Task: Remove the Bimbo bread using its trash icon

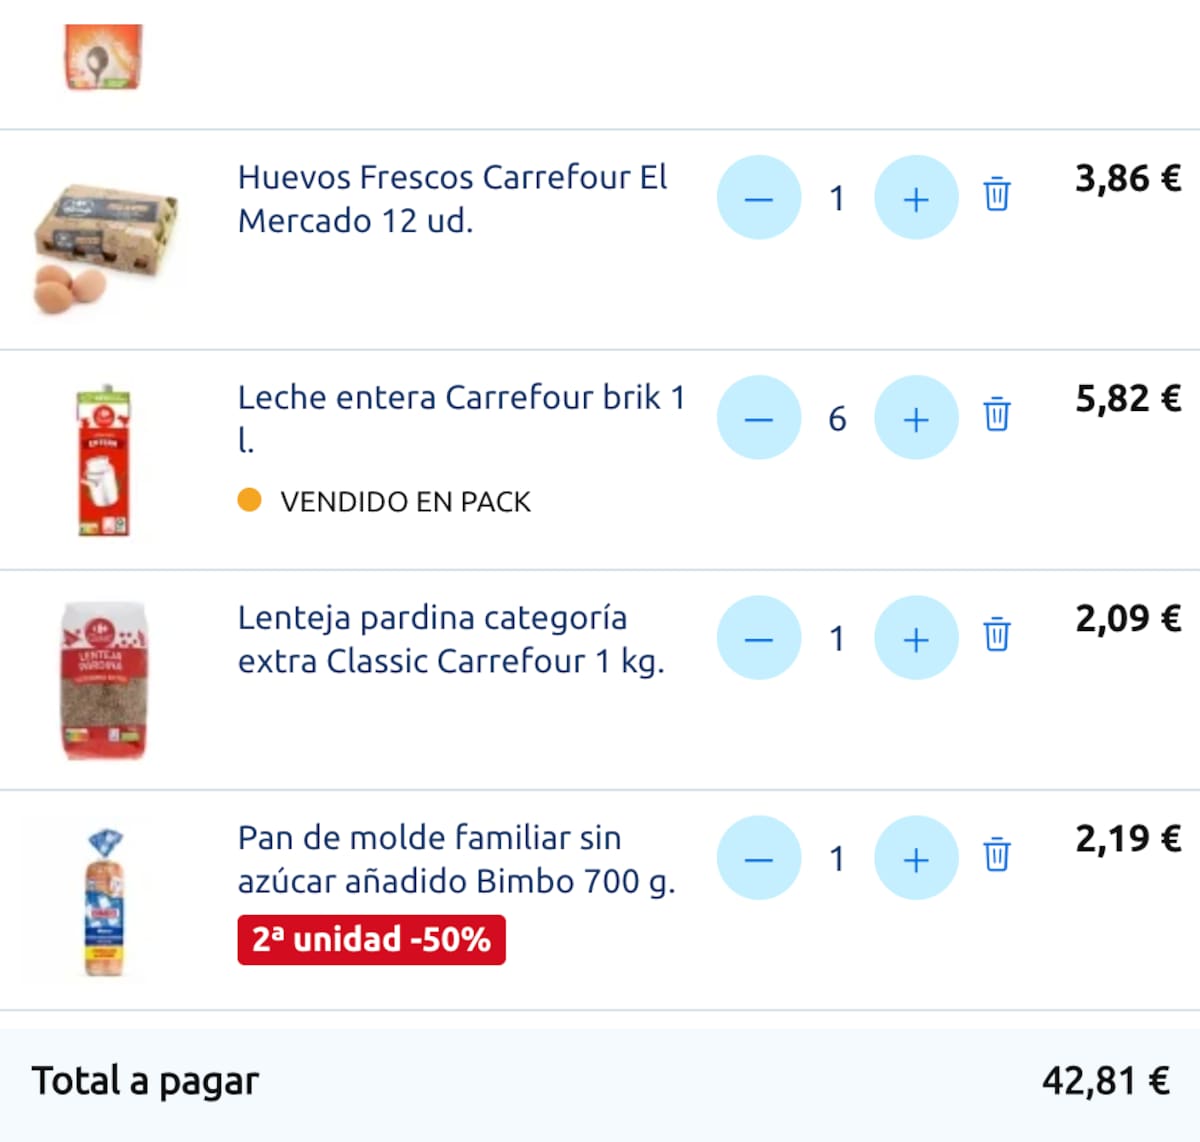Action: (996, 858)
